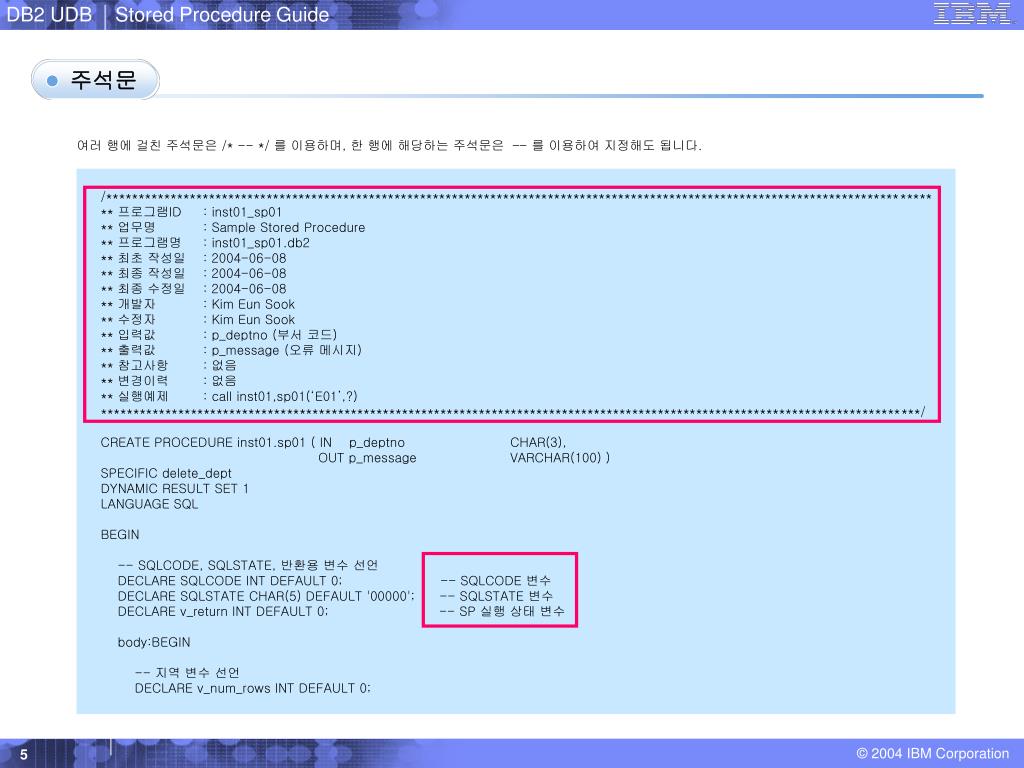
Task: Click the '-- SQLCODE, SQLSTATE, 반환용 변수 선언' comment
Action: point(248,565)
